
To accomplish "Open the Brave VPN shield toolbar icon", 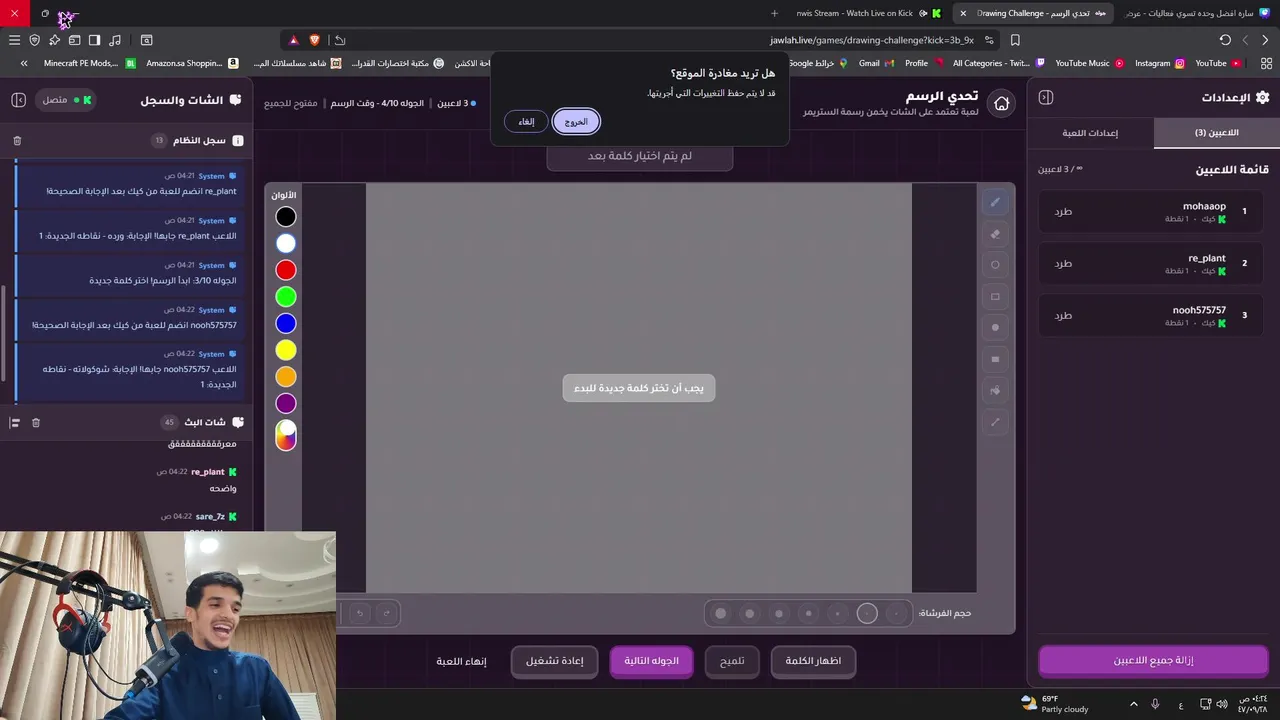I will coord(34,40).
